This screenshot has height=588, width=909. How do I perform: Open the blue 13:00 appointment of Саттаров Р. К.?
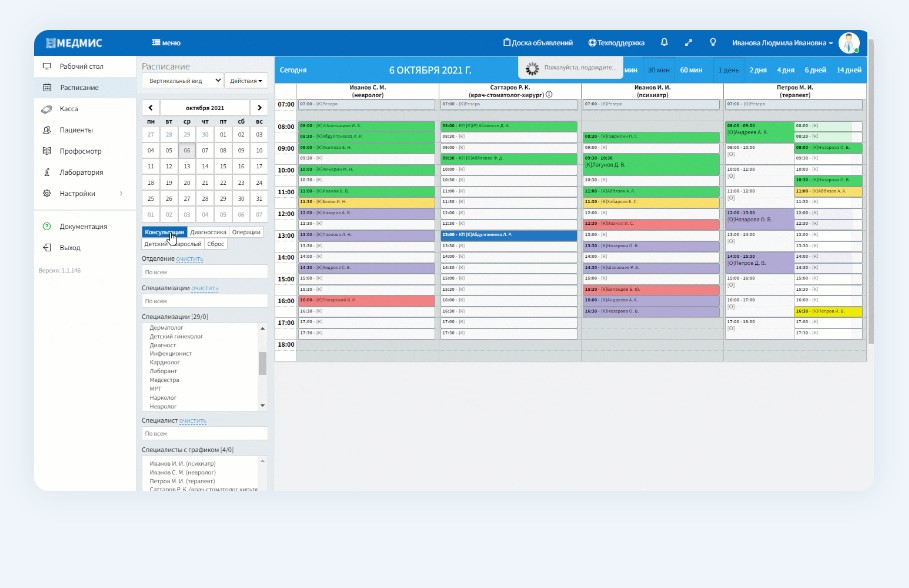509,235
